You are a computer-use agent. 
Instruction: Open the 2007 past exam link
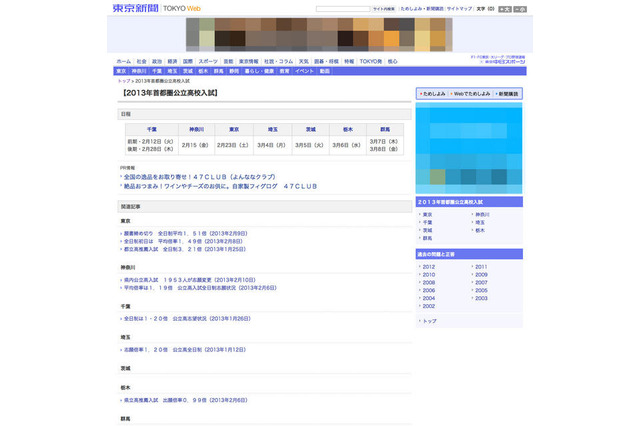coord(481,282)
